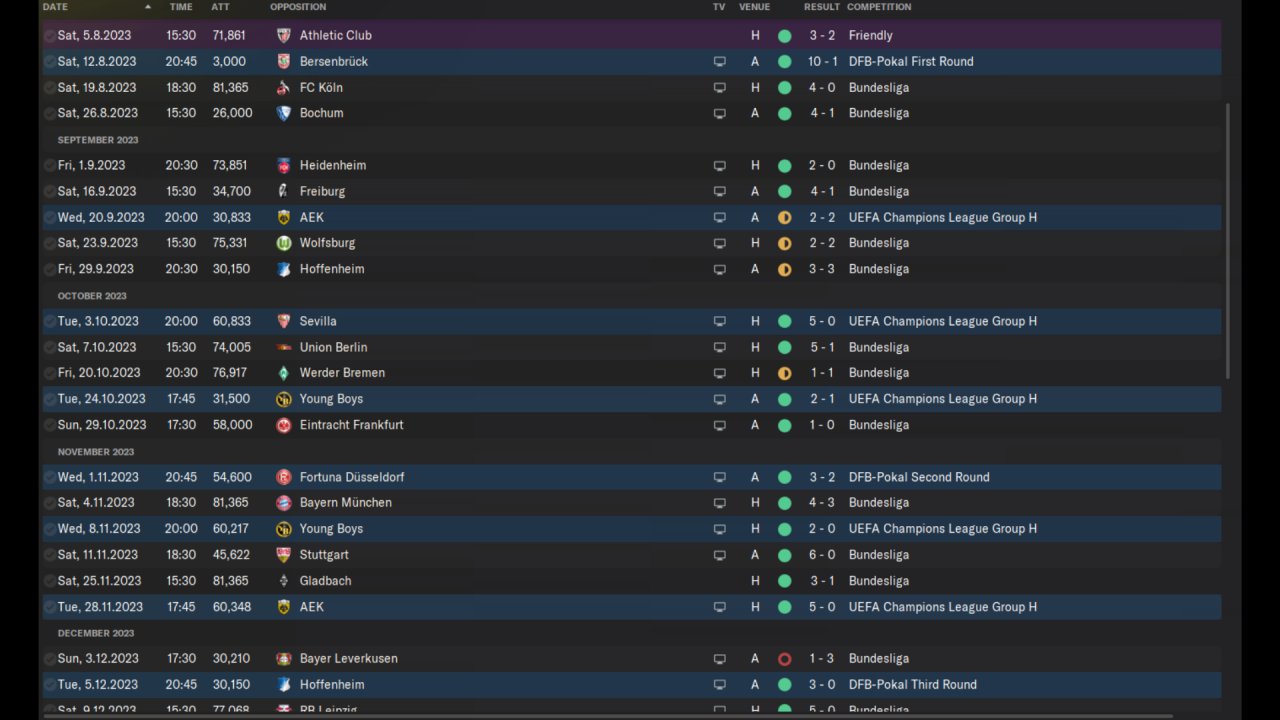Click the Young Boys badge on 24.10.2023
The width and height of the screenshot is (1280, 720).
[283, 399]
